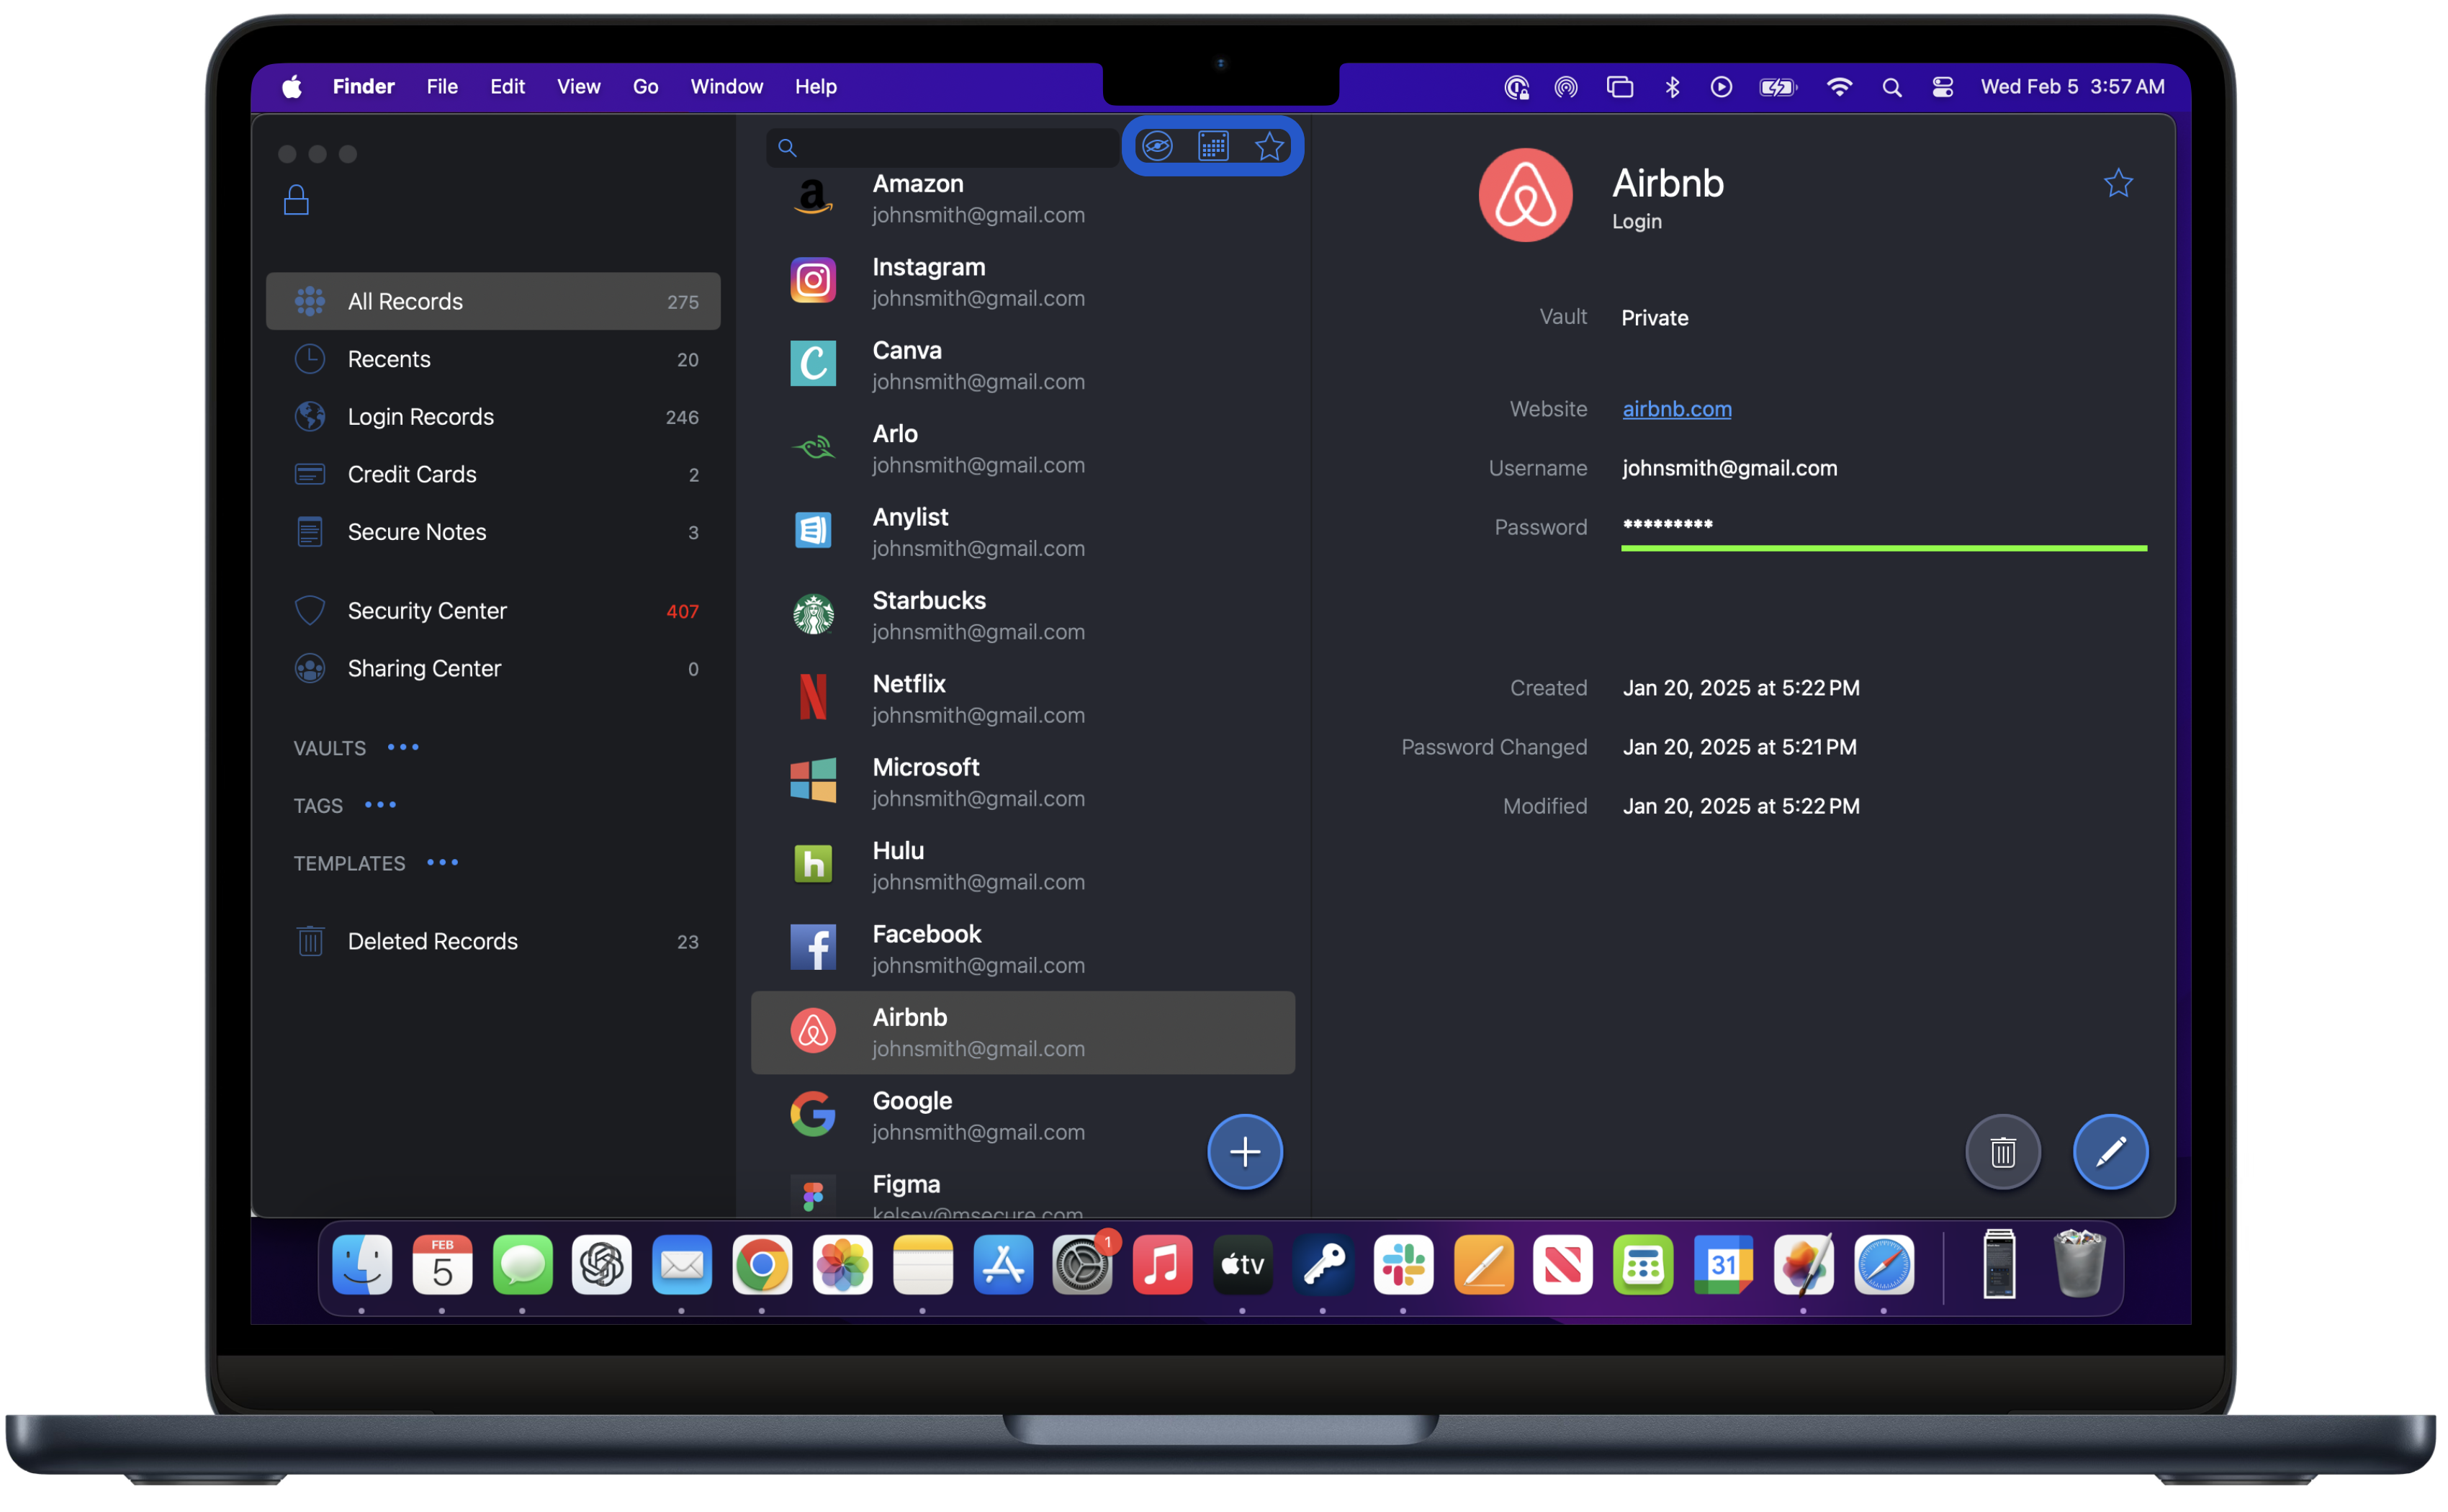Click the pencil edit button for Airbnb
Image resolution: width=2448 pixels, height=1512 pixels.
coord(2110,1152)
